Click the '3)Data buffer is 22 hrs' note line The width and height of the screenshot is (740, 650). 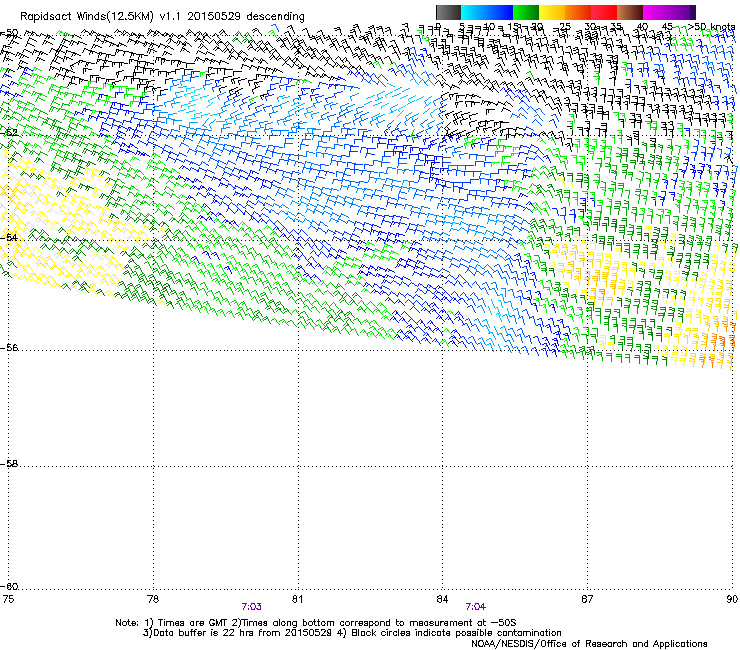pyautogui.click(x=352, y=633)
